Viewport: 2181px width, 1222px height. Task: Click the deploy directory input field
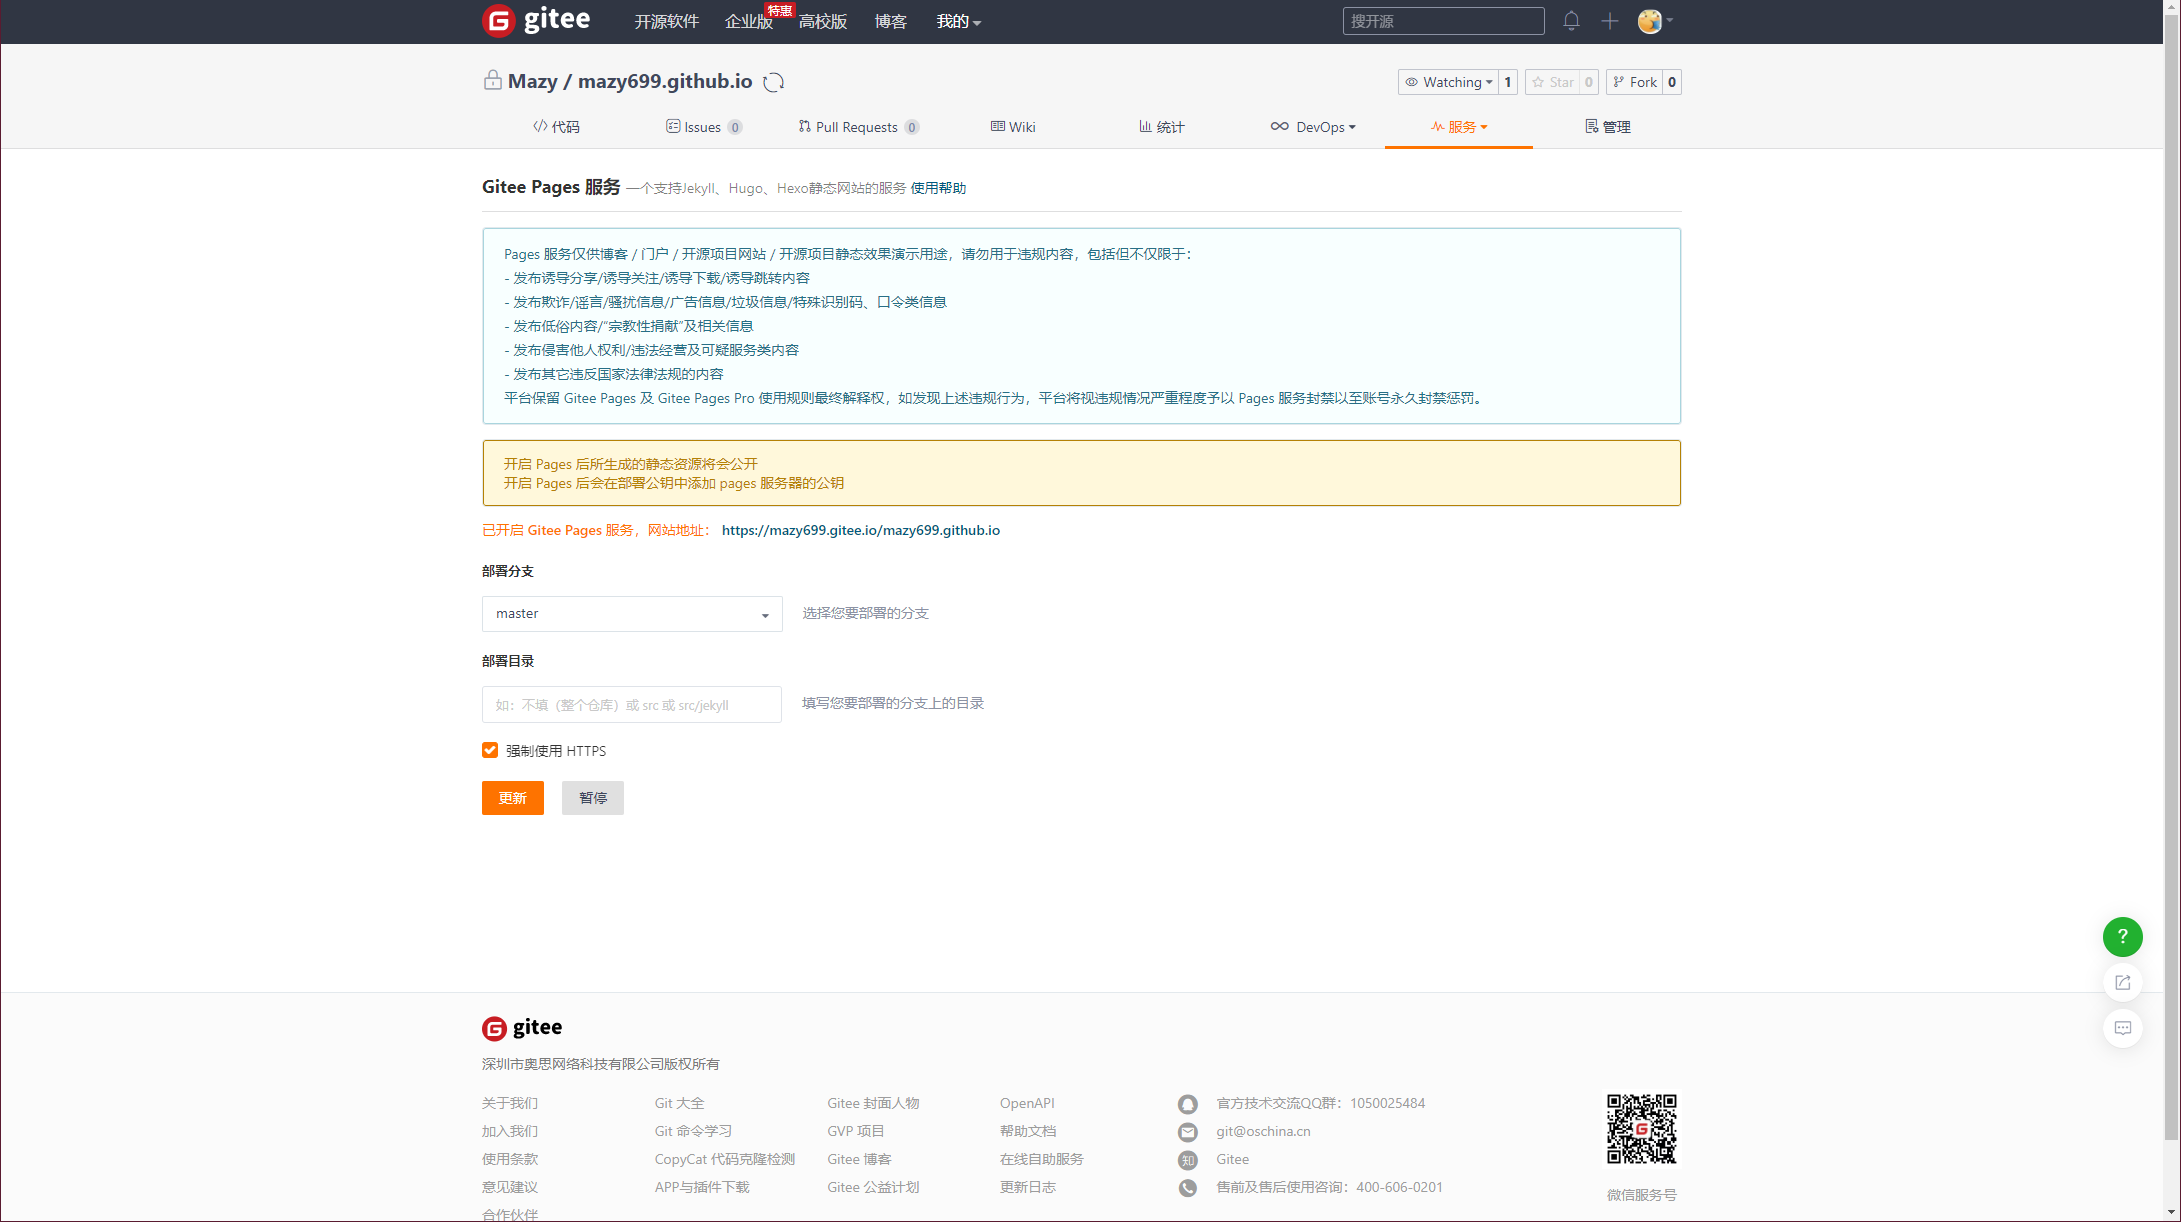click(632, 705)
